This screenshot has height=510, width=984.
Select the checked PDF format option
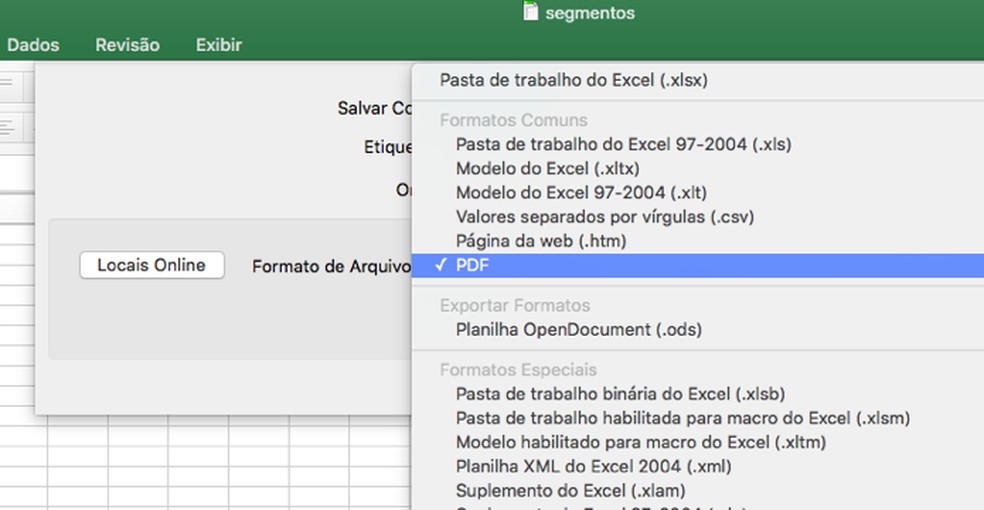(698, 265)
